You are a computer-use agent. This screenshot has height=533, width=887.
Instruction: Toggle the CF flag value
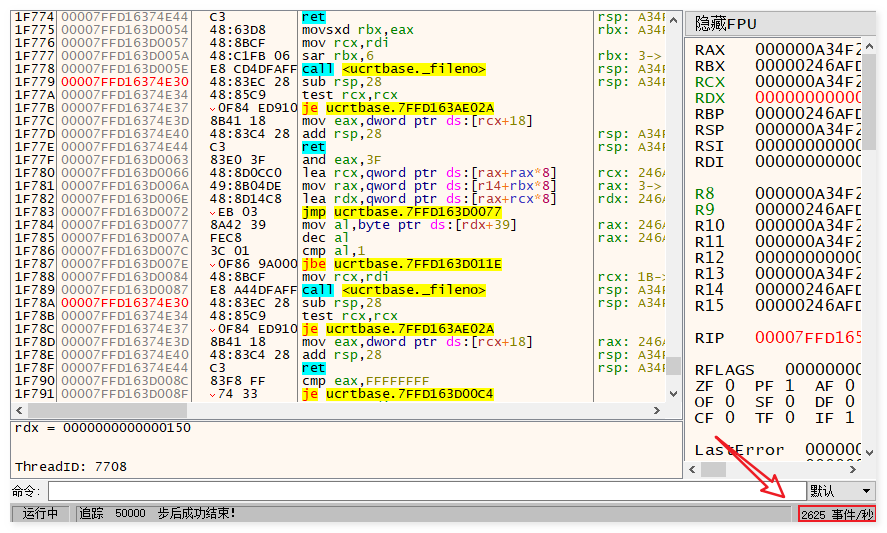729,417
